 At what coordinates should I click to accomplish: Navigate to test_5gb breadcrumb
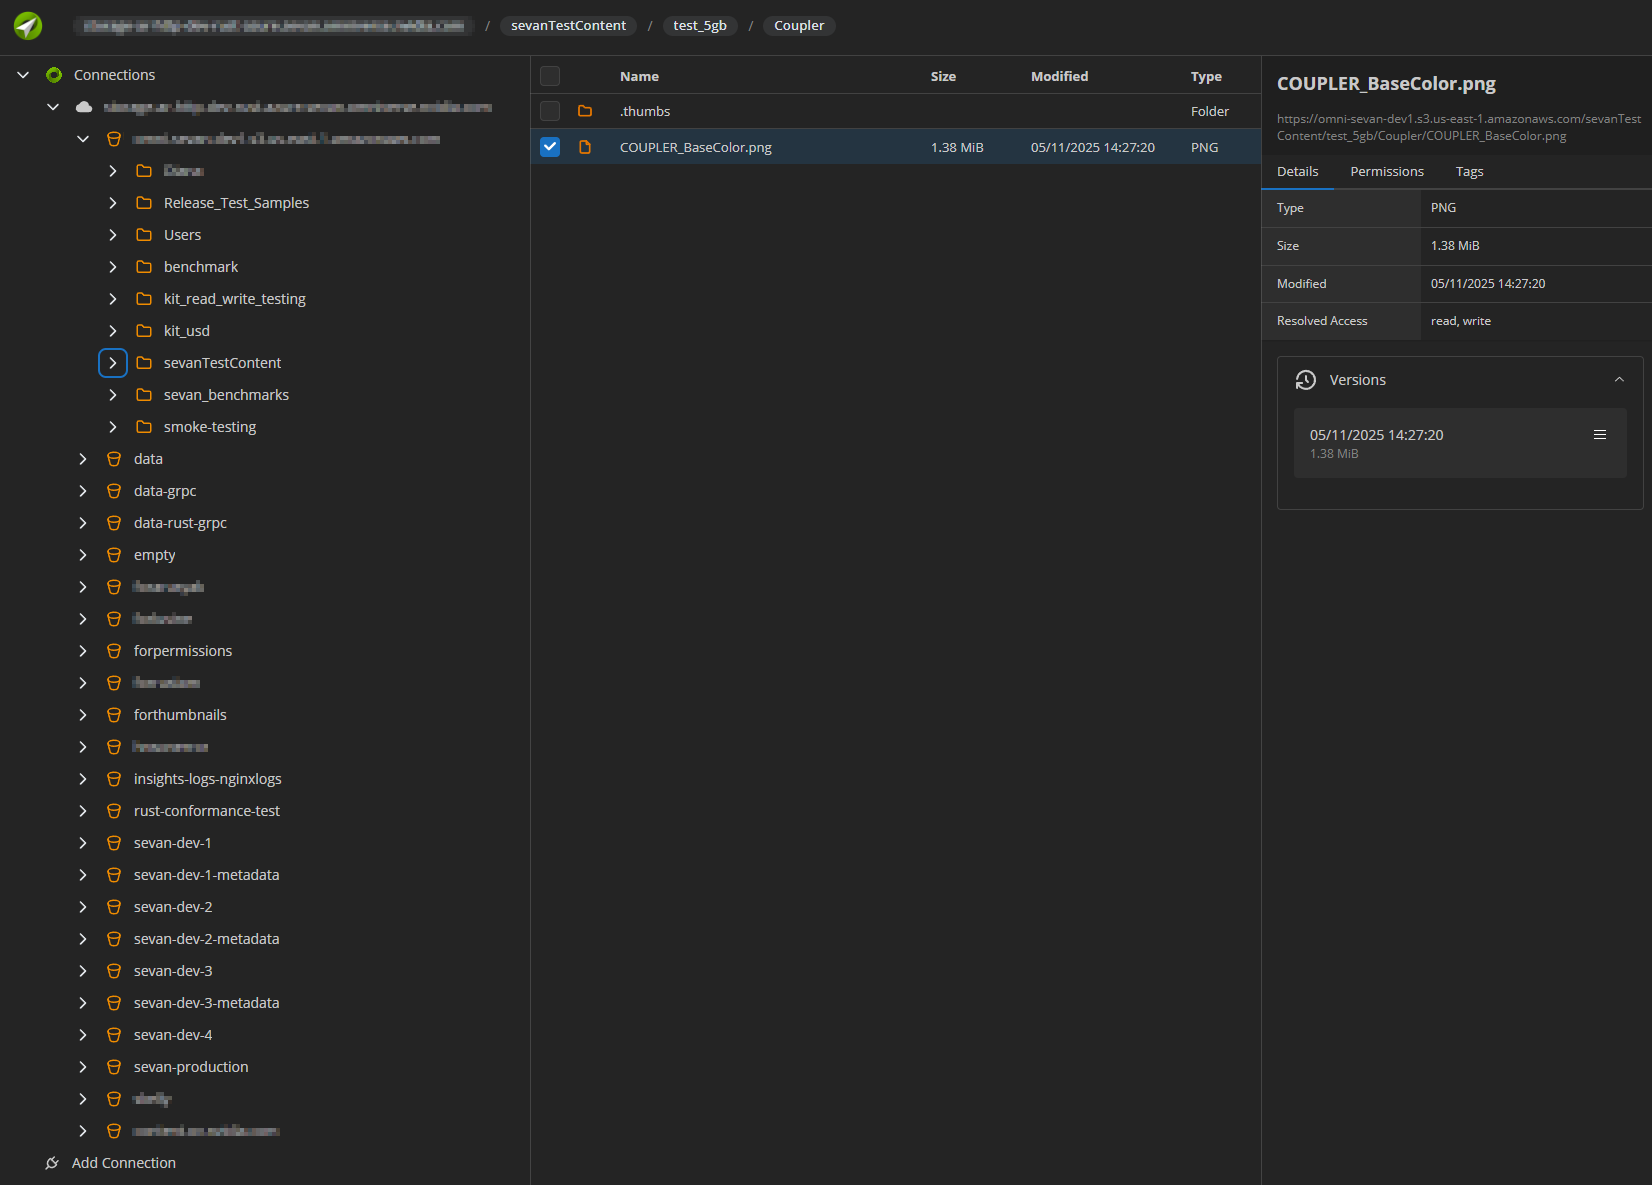[x=700, y=26]
